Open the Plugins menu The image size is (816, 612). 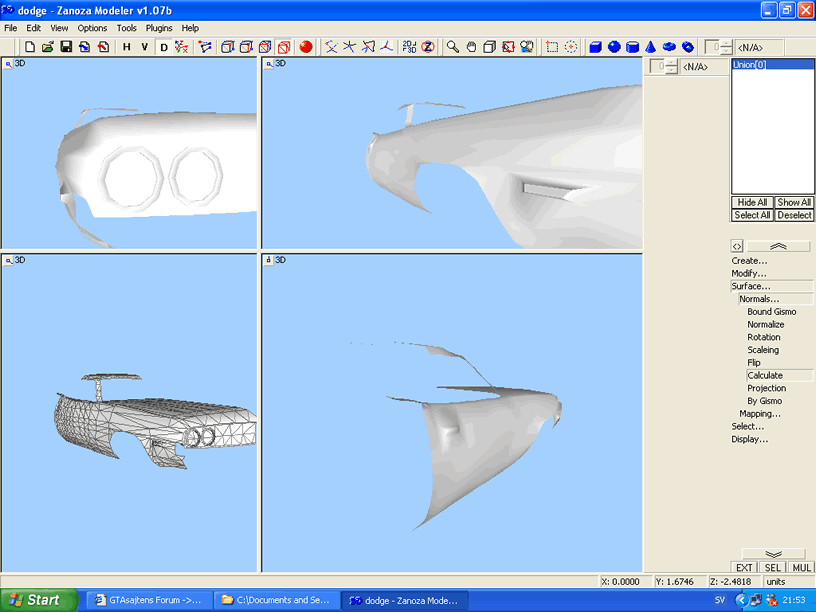click(x=159, y=28)
